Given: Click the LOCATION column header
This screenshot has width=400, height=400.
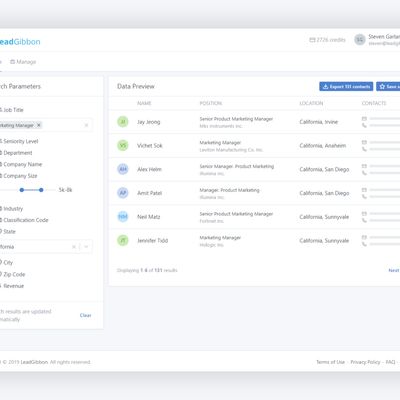Looking at the screenshot, I should coord(311,103).
